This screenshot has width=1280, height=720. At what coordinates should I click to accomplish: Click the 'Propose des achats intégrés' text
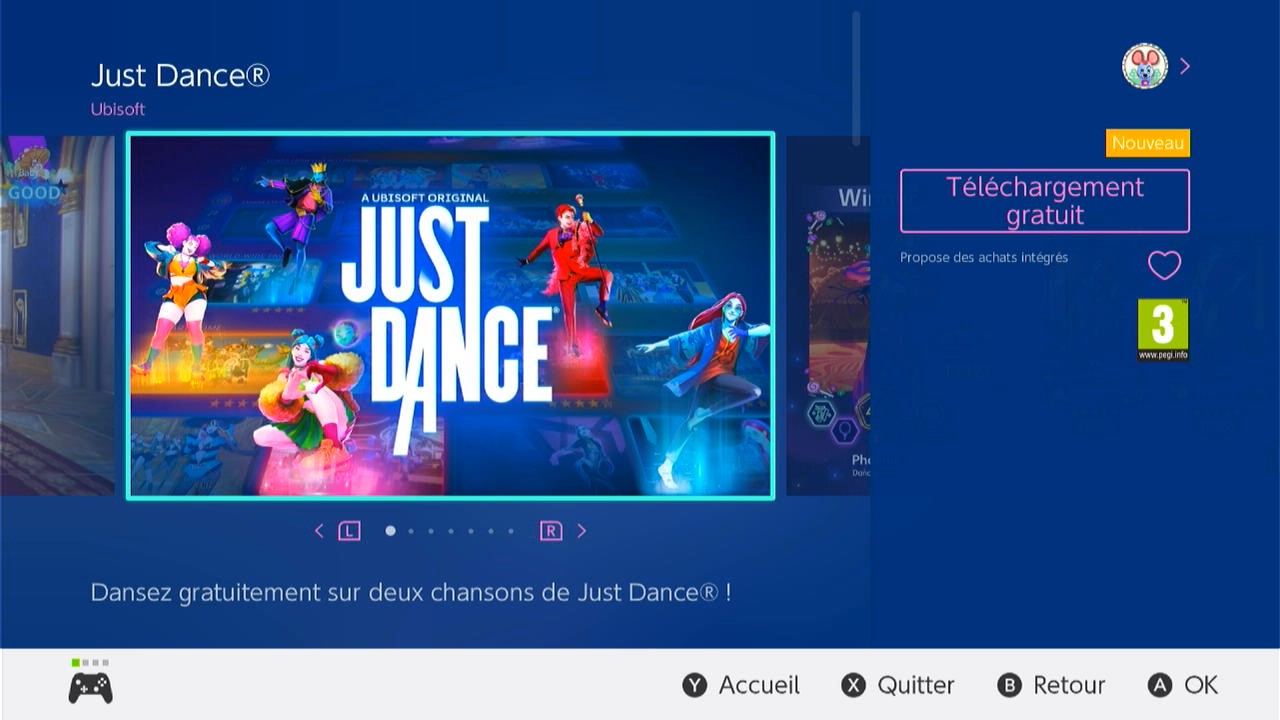pyautogui.click(x=984, y=257)
